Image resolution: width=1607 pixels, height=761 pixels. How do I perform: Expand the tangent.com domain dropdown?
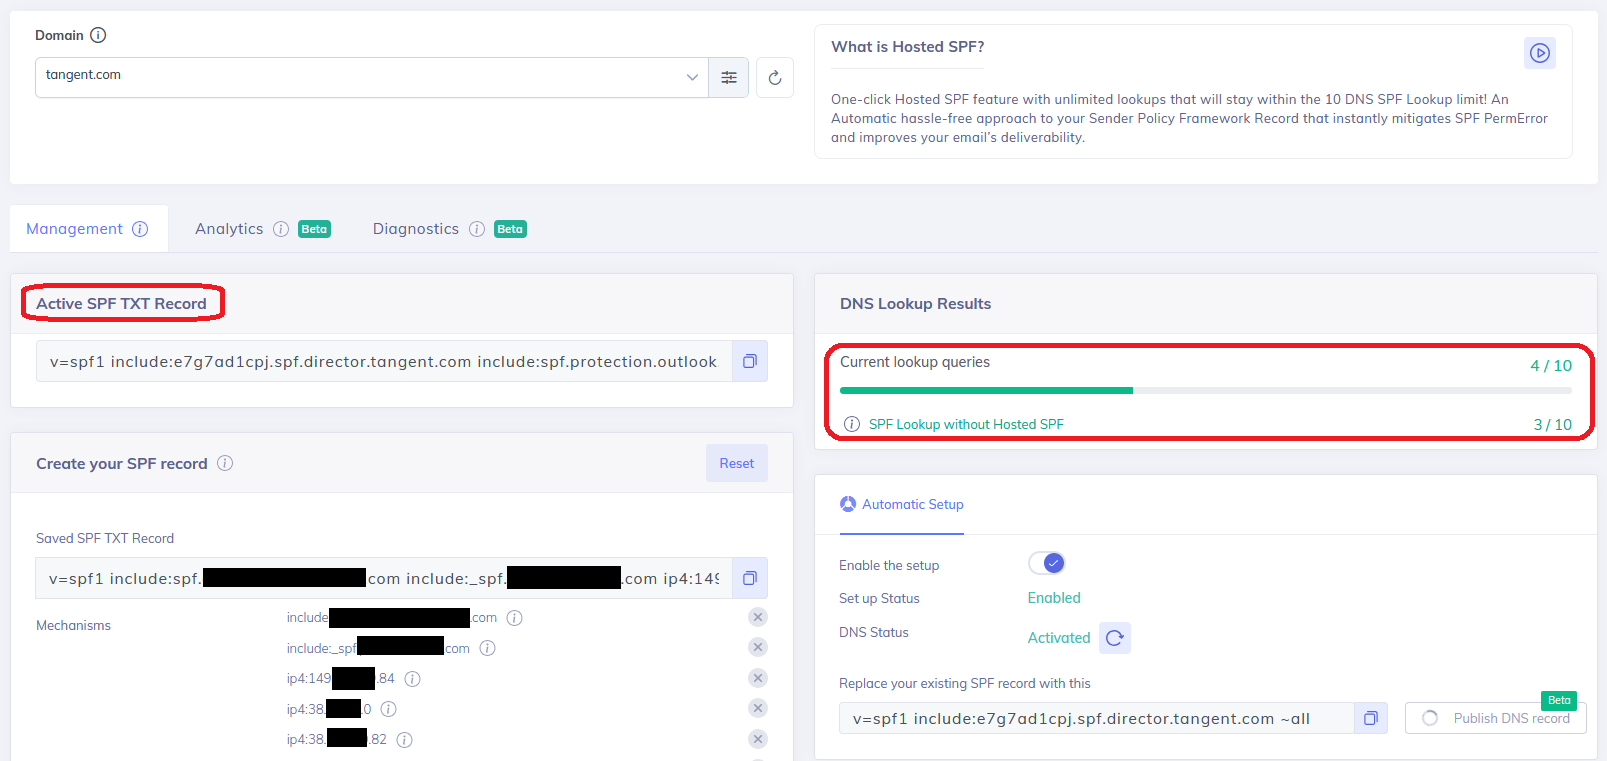(x=692, y=78)
